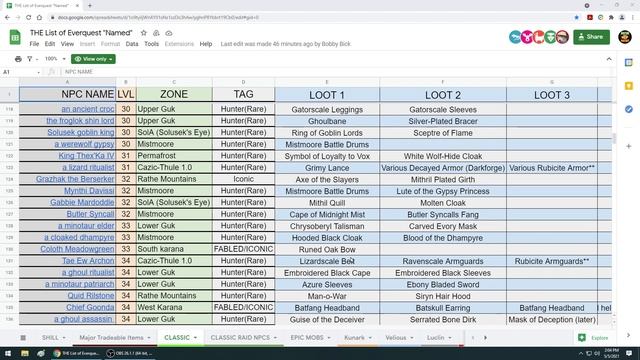This screenshot has width=640, height=360.
Task: Select the Iconic tag cell
Action: (x=244, y=179)
